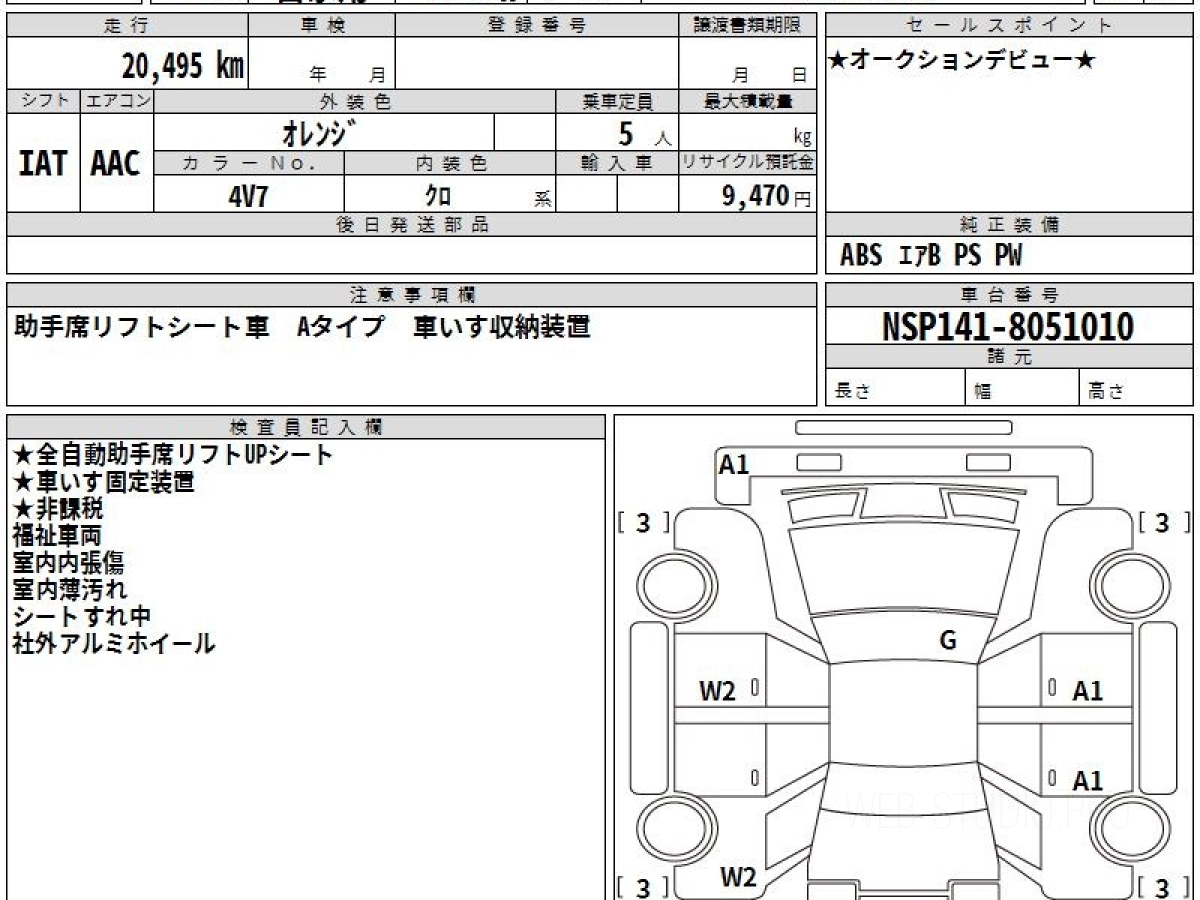Select the 最大積載量 header
The image size is (1200, 900).
[748, 101]
